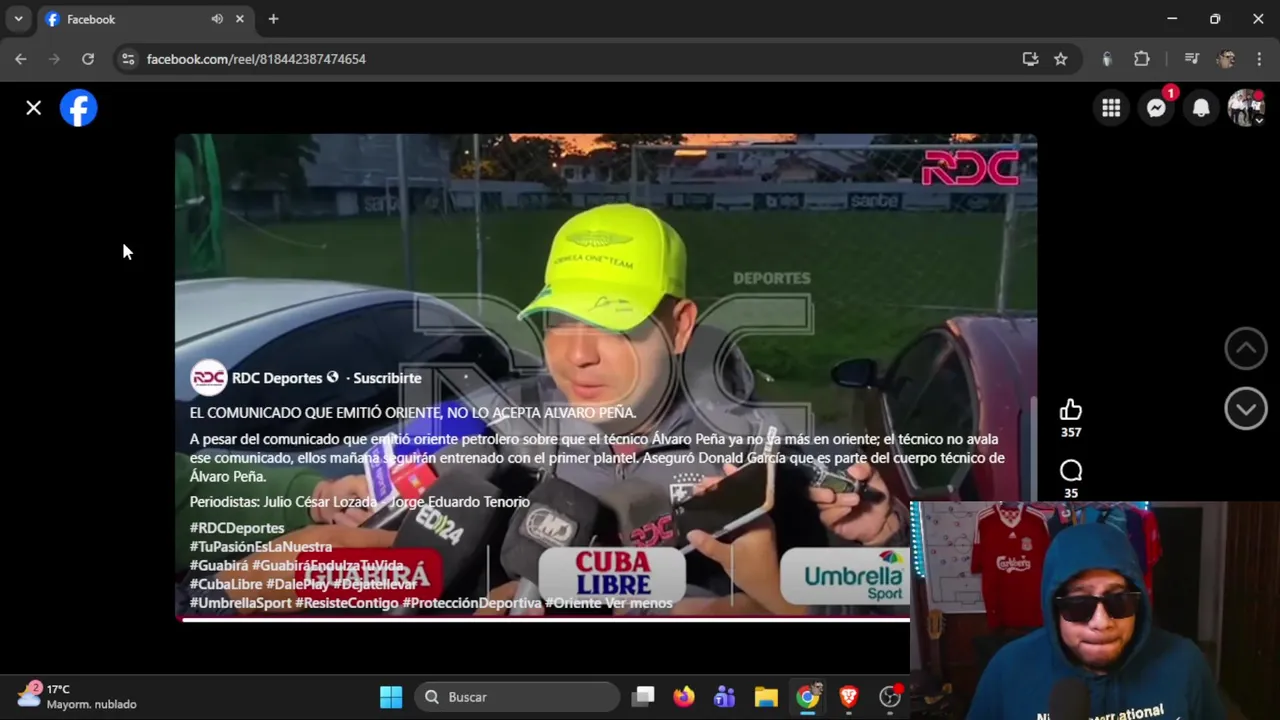Collapse description with Ver menos
The image size is (1280, 720).
point(637,603)
